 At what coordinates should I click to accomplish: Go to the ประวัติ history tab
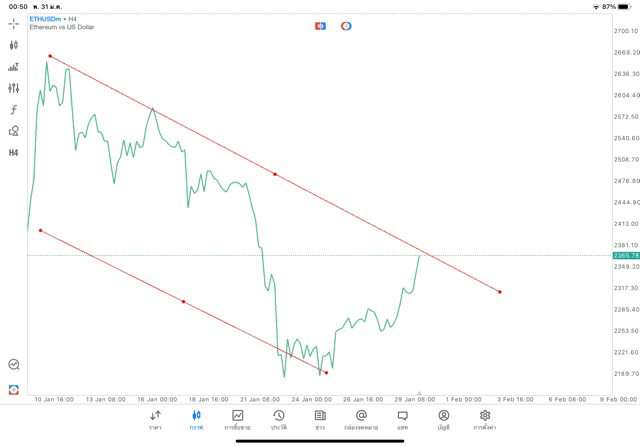tap(278, 419)
